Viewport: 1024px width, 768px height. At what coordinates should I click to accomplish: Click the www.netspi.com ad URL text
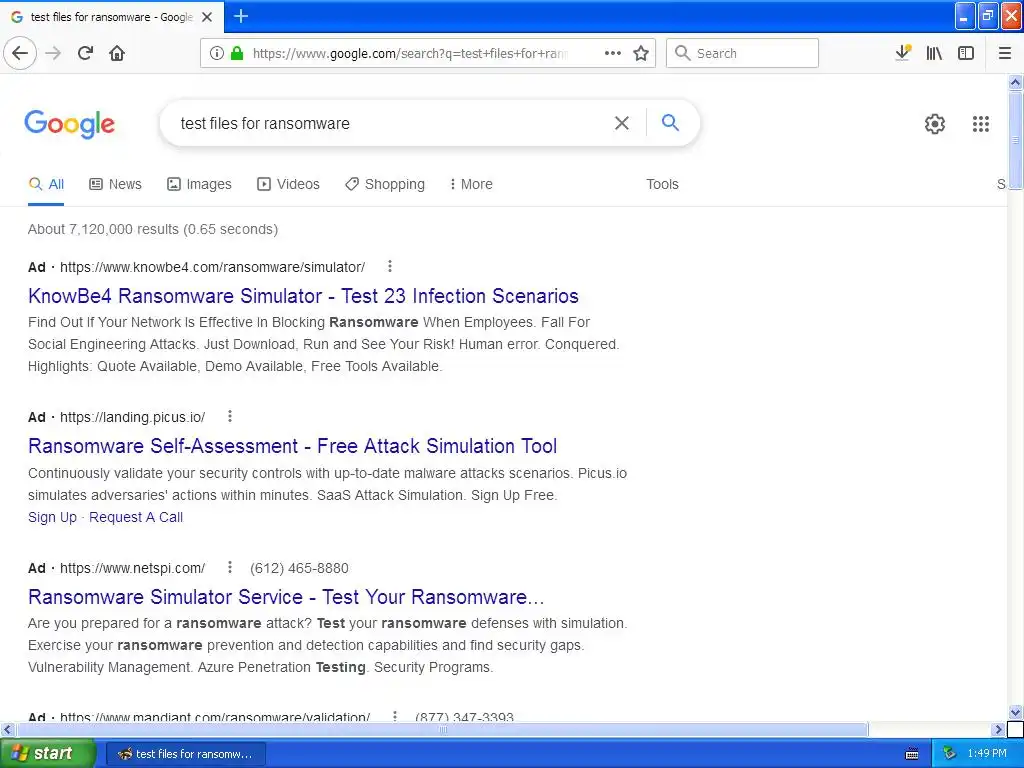133,568
